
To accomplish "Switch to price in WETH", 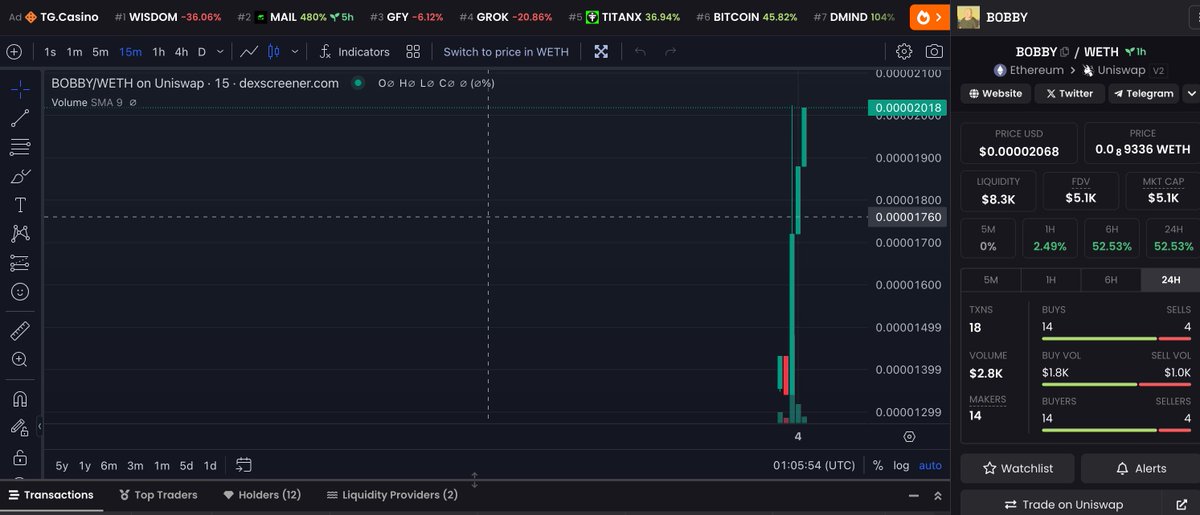I will click(507, 52).
